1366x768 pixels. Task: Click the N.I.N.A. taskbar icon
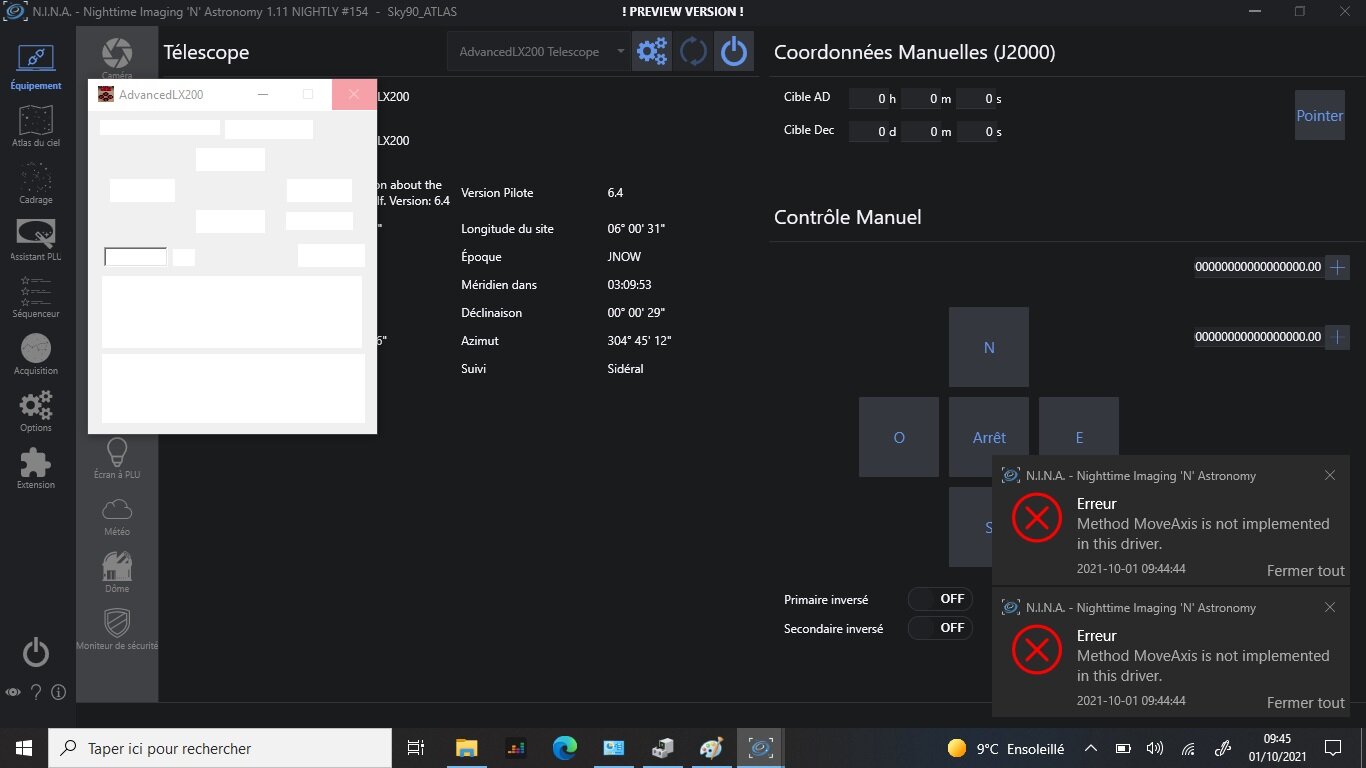[x=760, y=748]
